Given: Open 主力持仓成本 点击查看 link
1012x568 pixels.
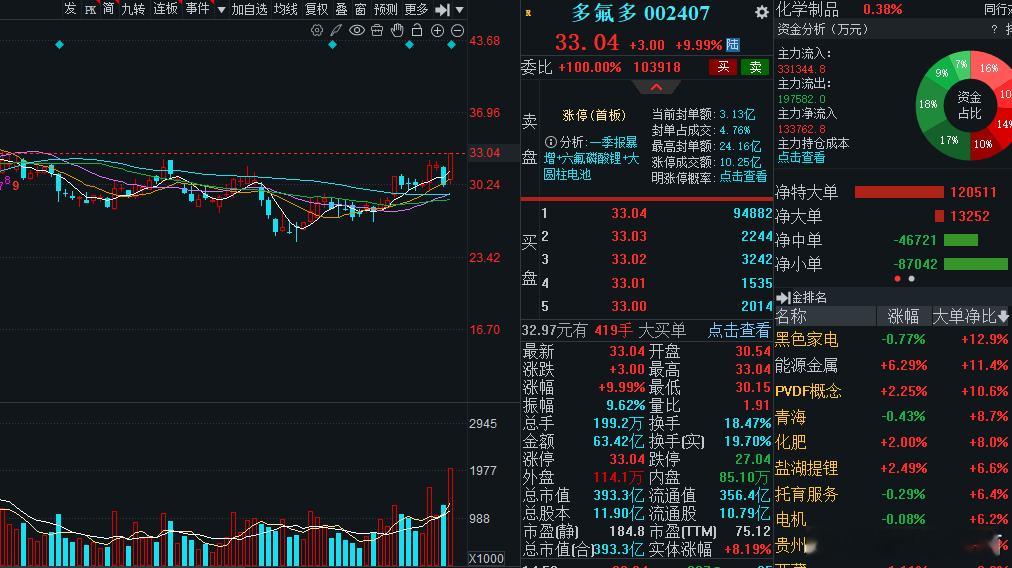Looking at the screenshot, I should (x=801, y=157).
